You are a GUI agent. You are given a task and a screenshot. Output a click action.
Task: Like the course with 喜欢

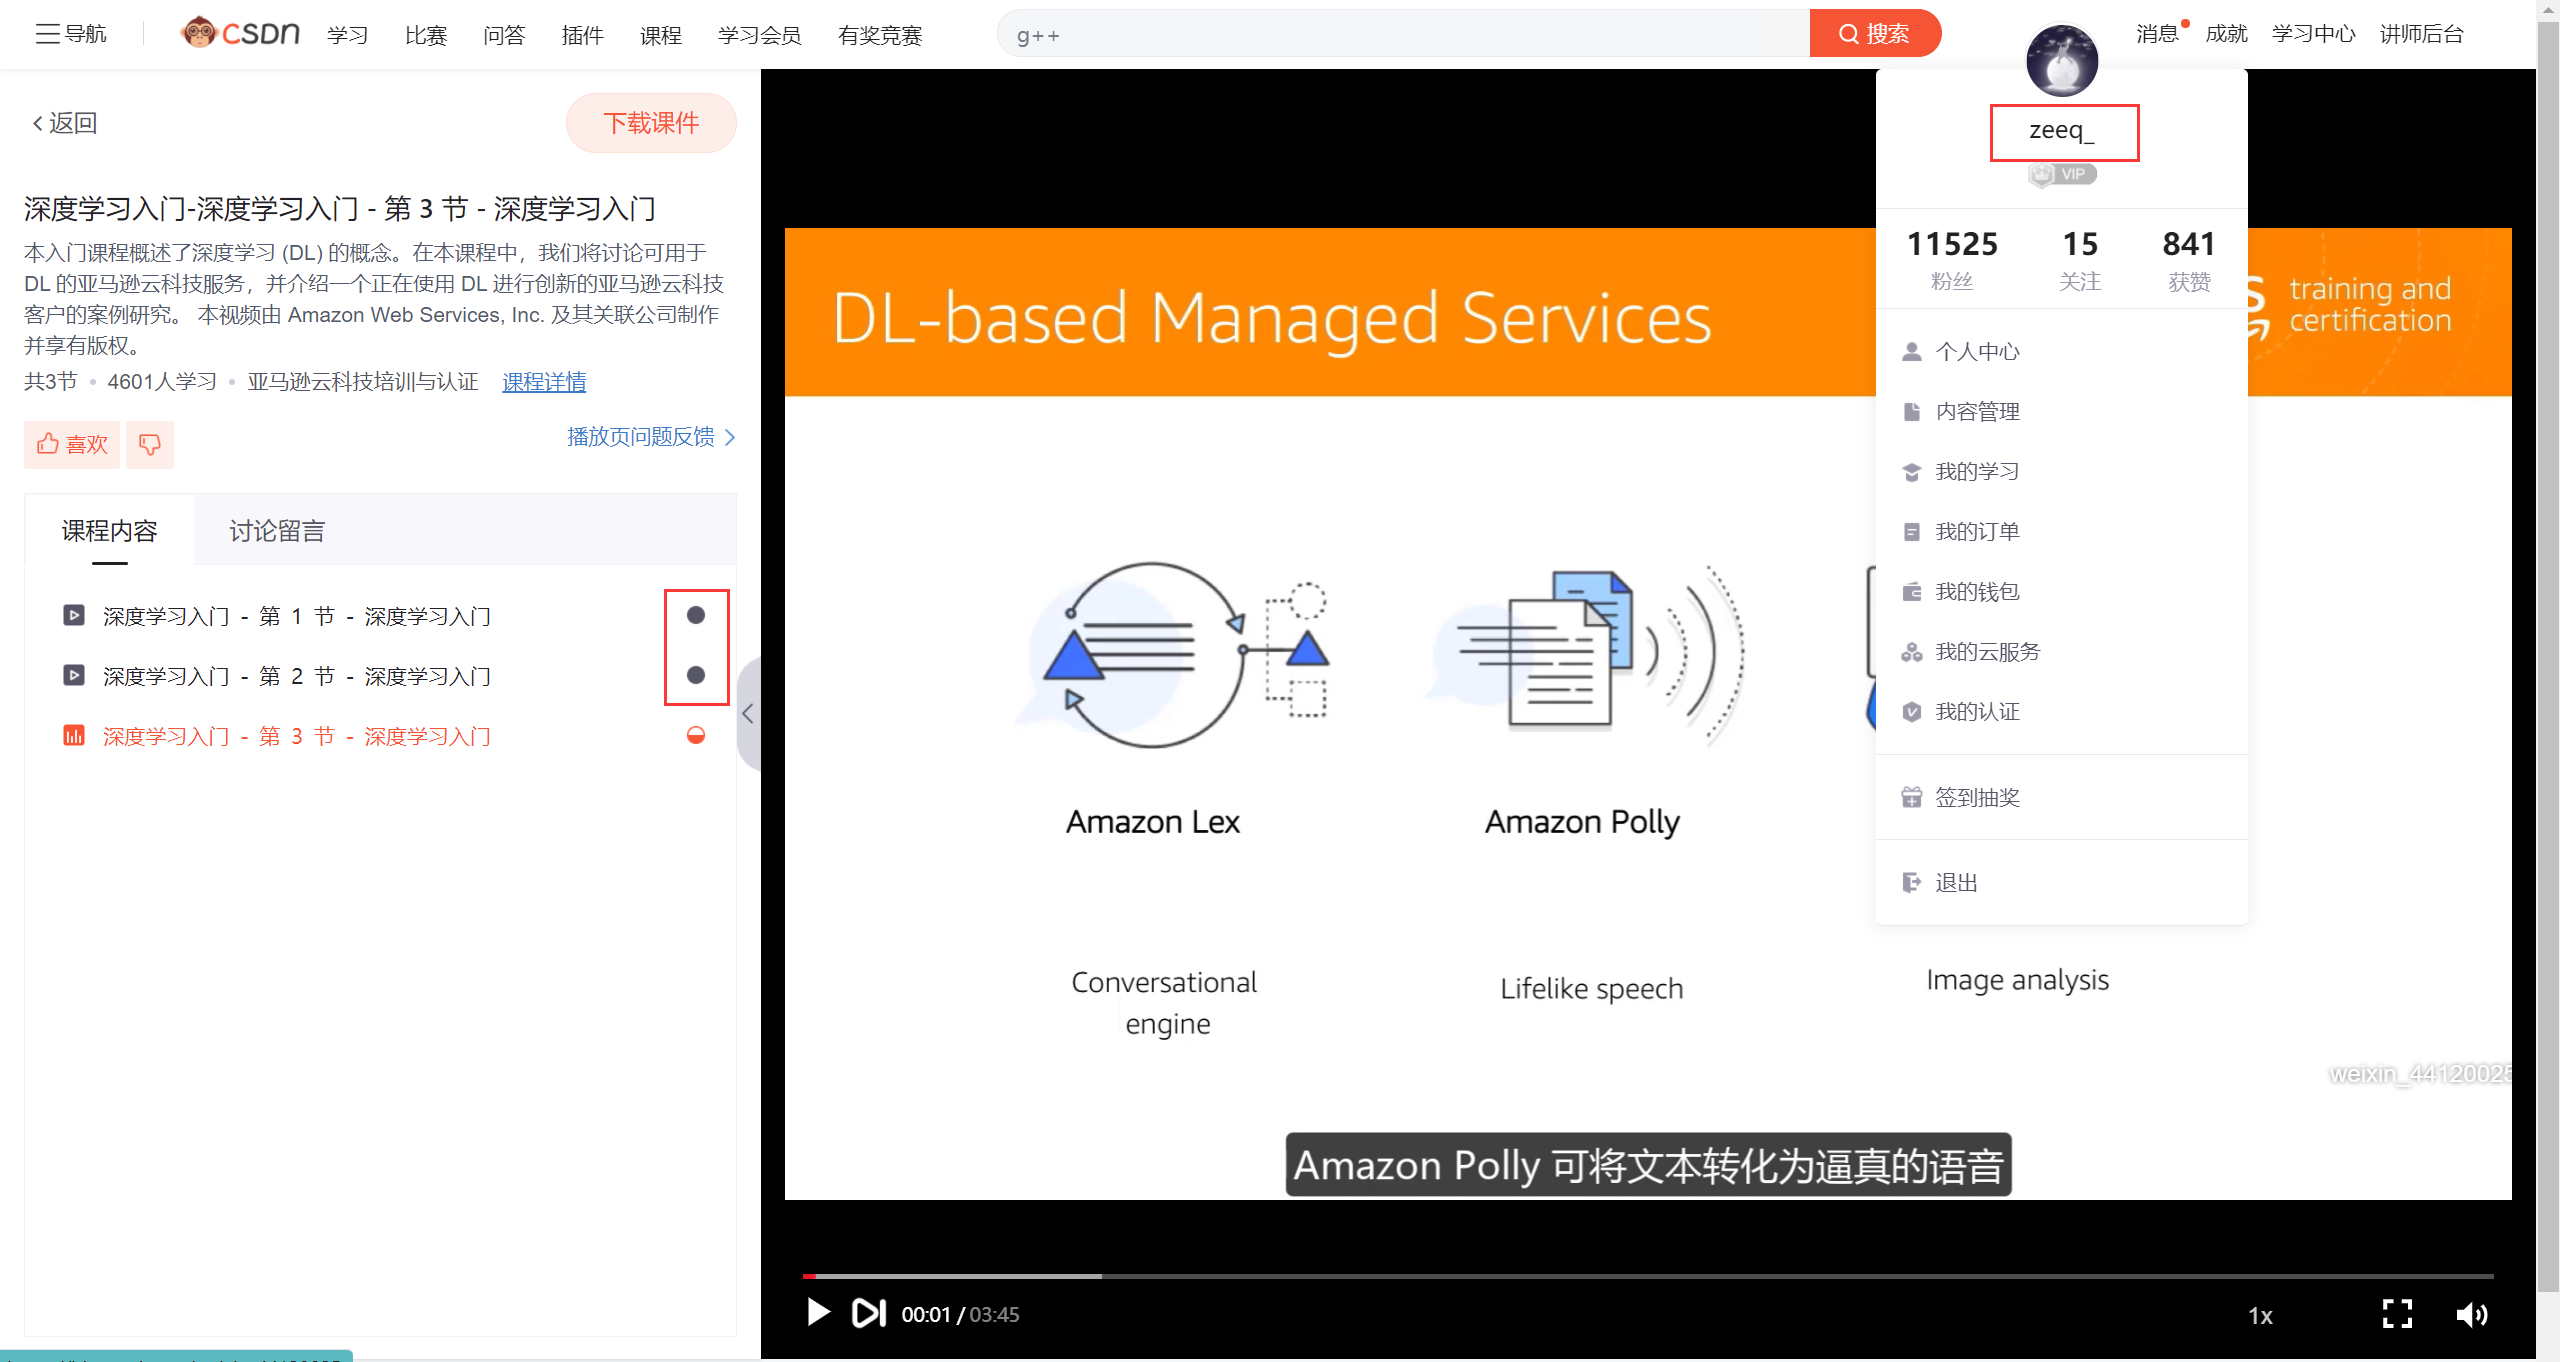72,444
